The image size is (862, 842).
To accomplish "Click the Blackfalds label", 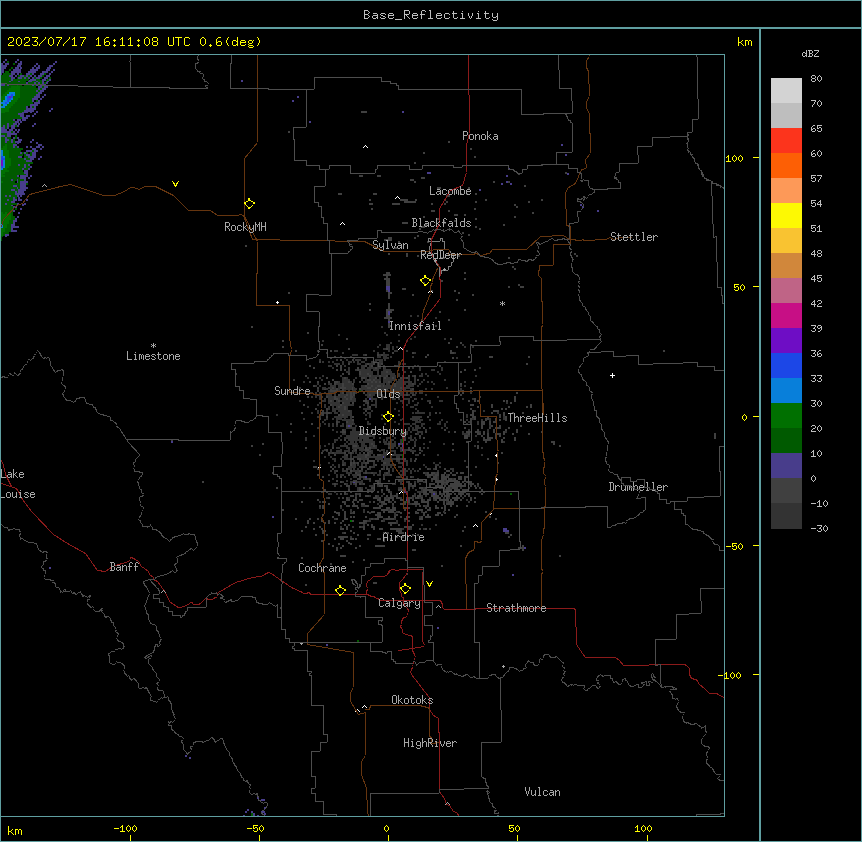I will pos(441,223).
